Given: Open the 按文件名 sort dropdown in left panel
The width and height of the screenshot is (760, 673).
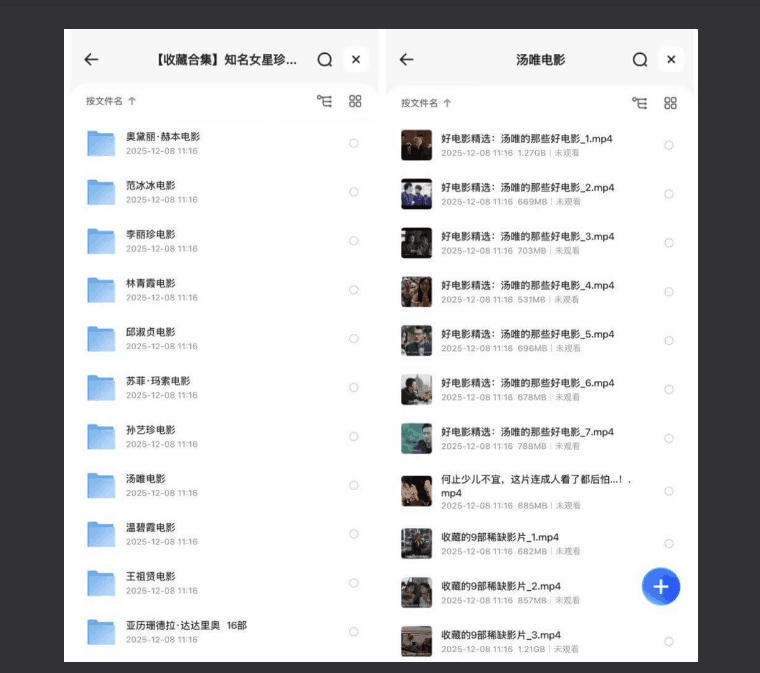Looking at the screenshot, I should pos(110,101).
